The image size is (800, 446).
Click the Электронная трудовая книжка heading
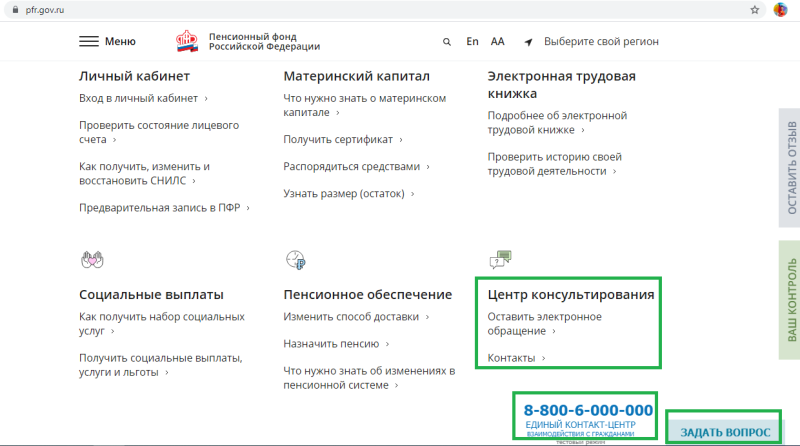pyautogui.click(x=562, y=85)
